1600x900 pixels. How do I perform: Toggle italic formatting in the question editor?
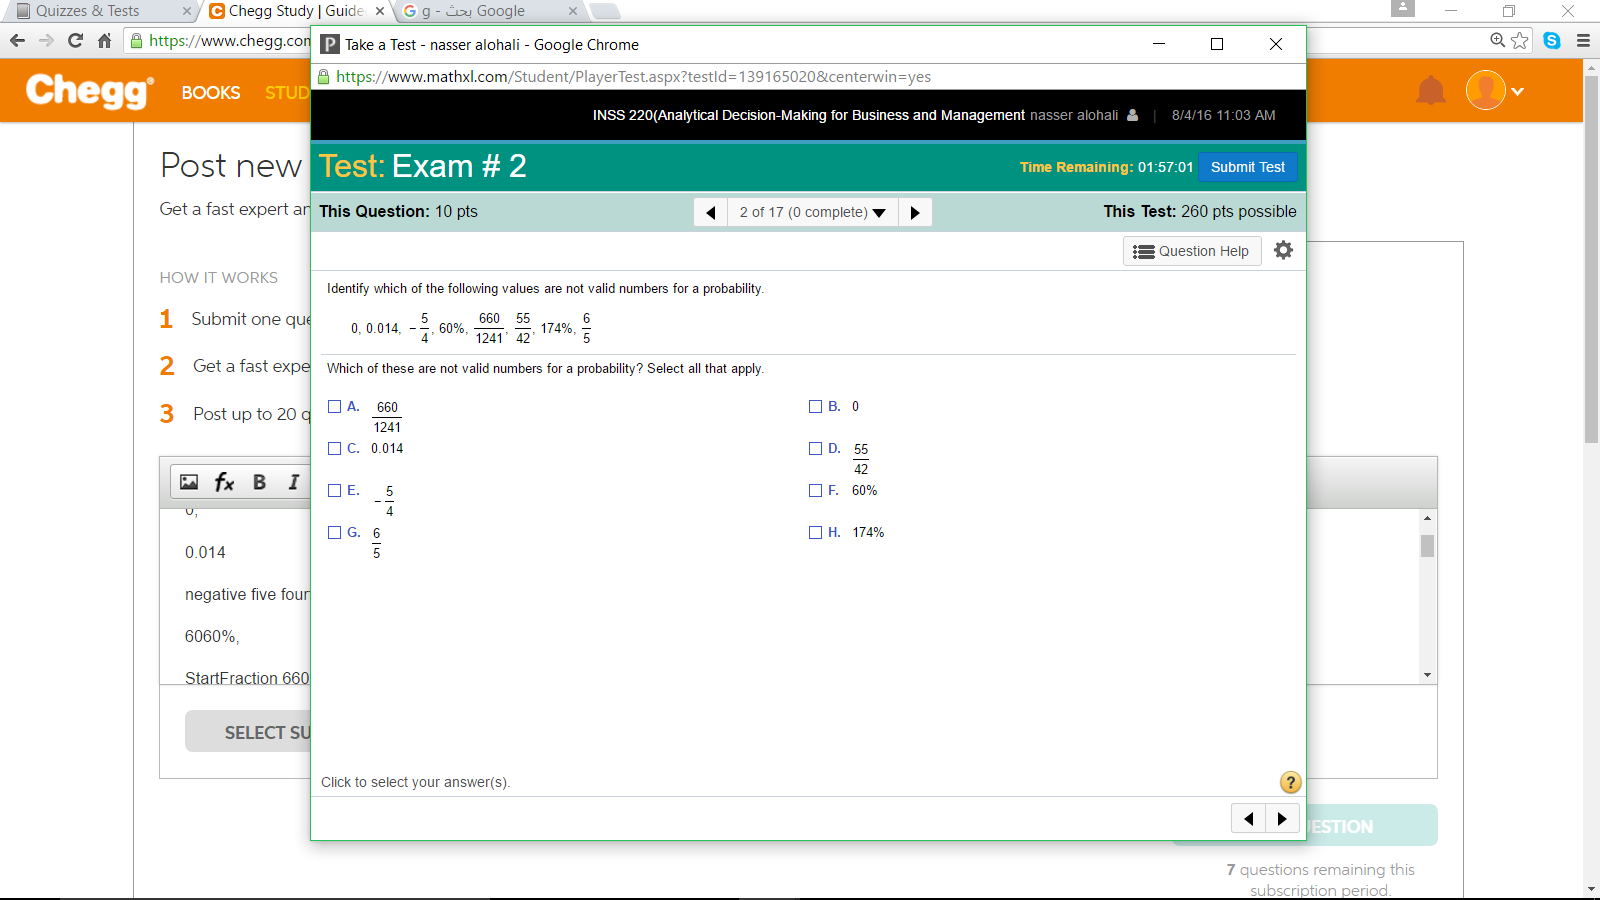point(292,482)
